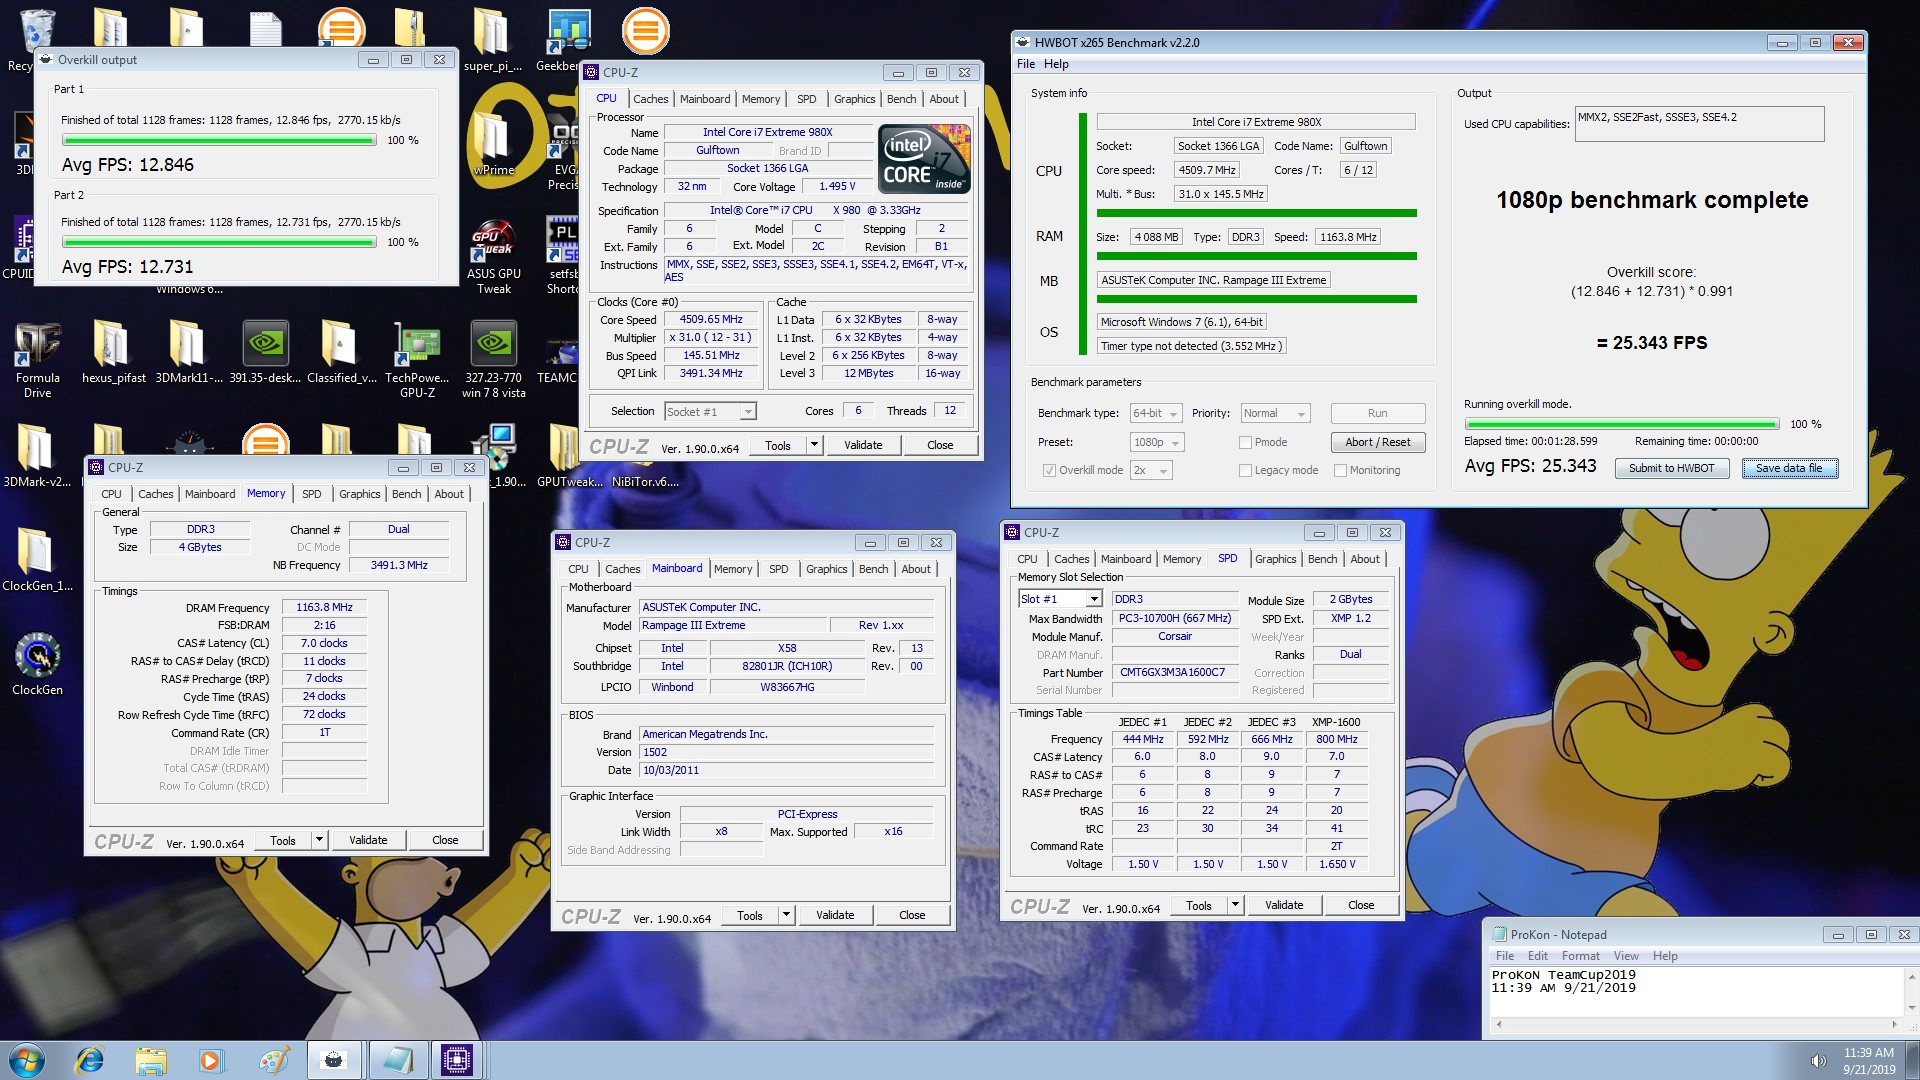Click the Windows Start orb
The image size is (1920, 1080).
coord(27,1060)
